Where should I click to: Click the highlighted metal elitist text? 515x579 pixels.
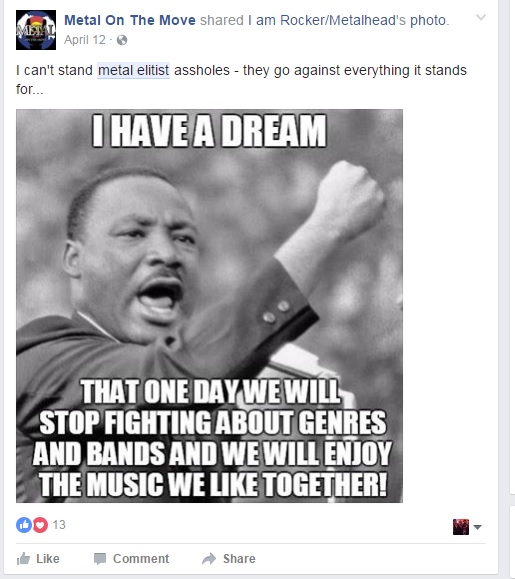(133, 70)
